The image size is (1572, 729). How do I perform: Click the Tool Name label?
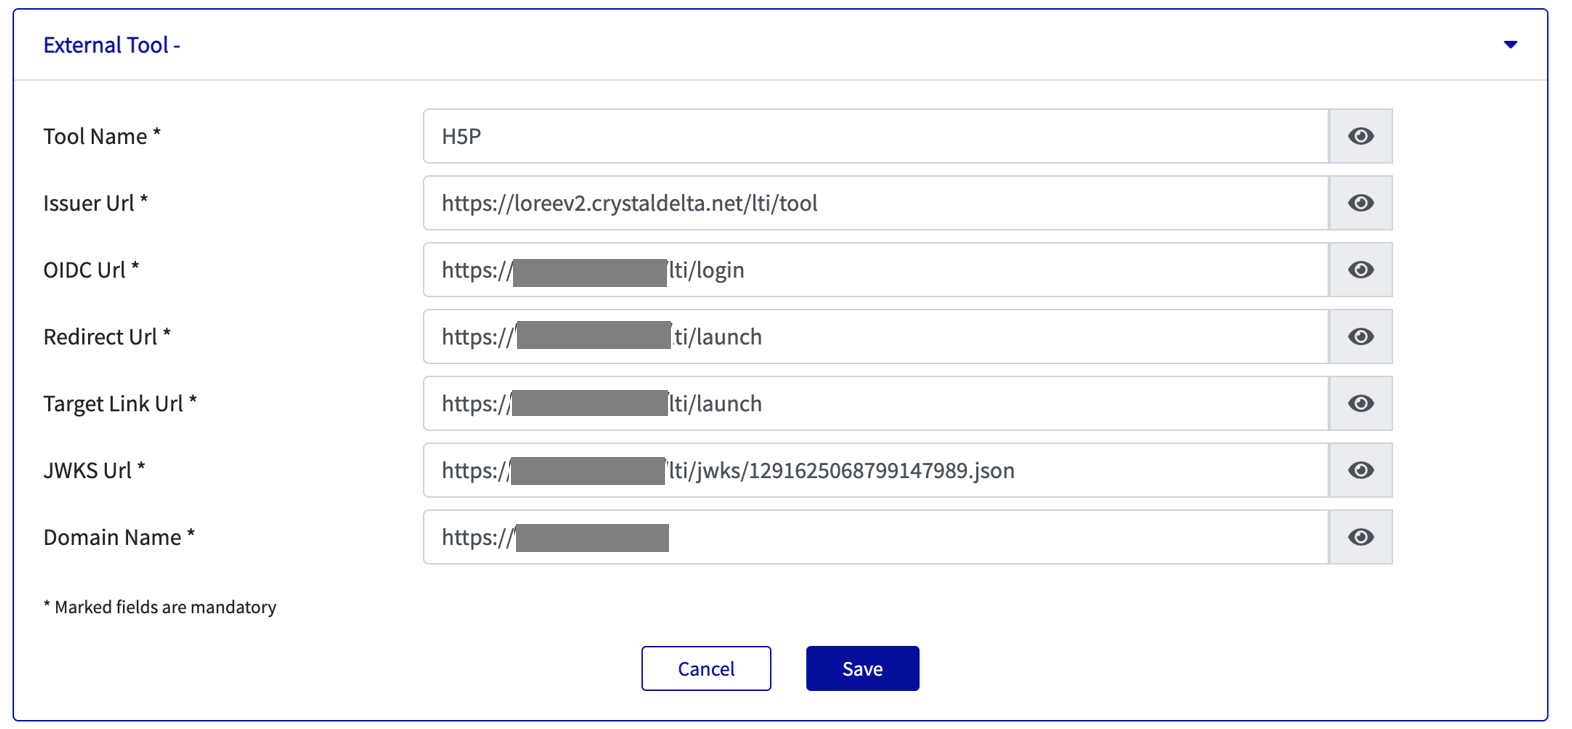[102, 136]
